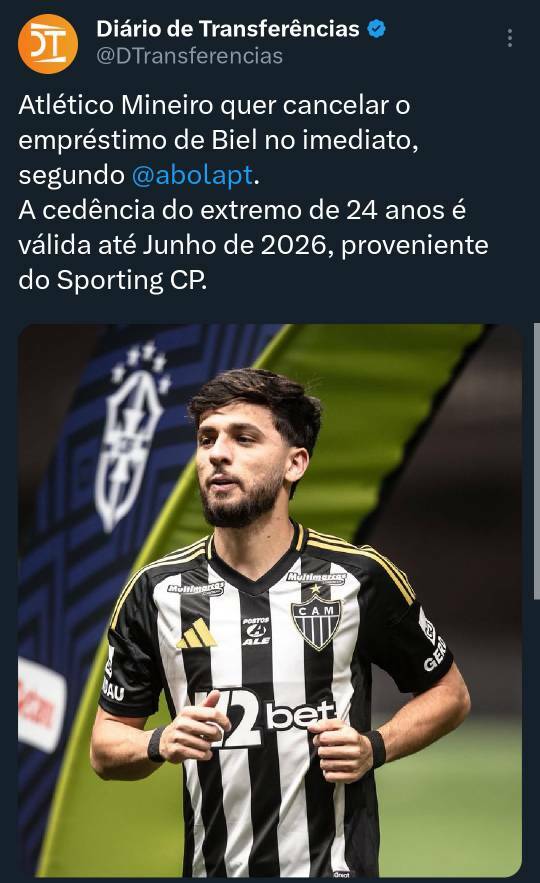Open the Diário de Transferências profile avatar
540x883 pixels.
[x=47, y=44]
